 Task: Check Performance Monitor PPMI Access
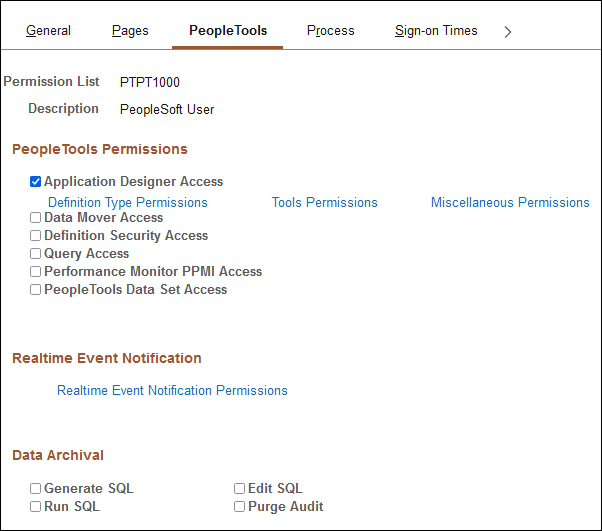(36, 272)
